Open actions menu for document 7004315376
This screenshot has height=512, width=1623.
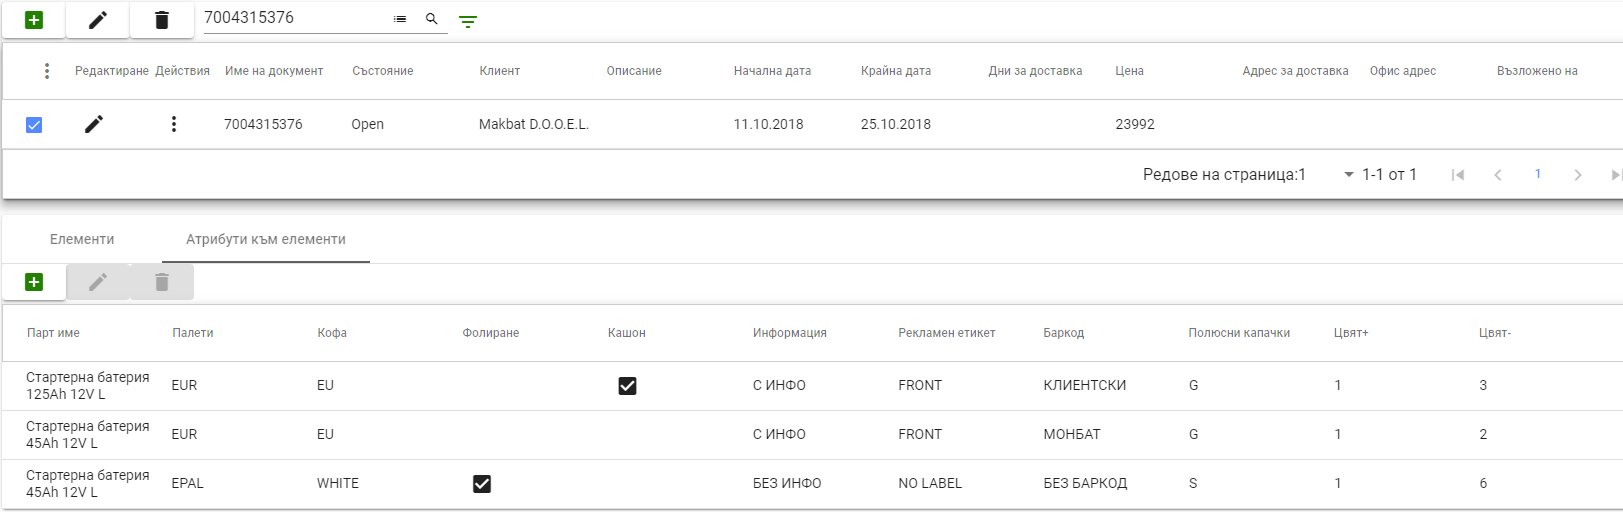pyautogui.click(x=174, y=124)
